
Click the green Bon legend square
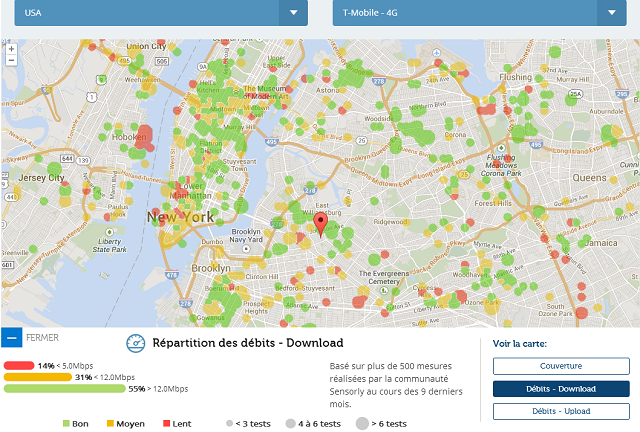pyautogui.click(x=66, y=424)
